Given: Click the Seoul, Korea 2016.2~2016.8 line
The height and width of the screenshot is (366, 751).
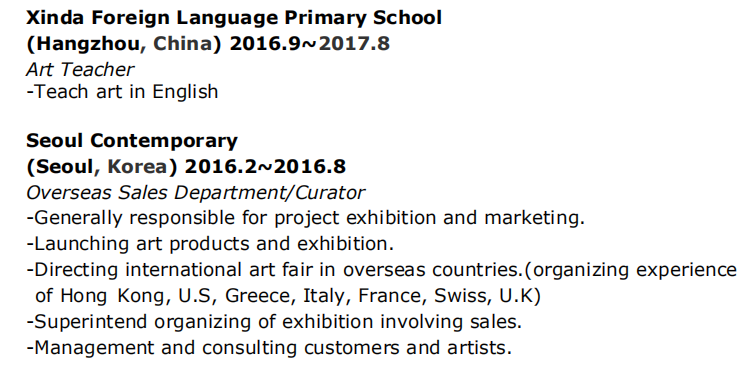Looking at the screenshot, I should tap(186, 167).
